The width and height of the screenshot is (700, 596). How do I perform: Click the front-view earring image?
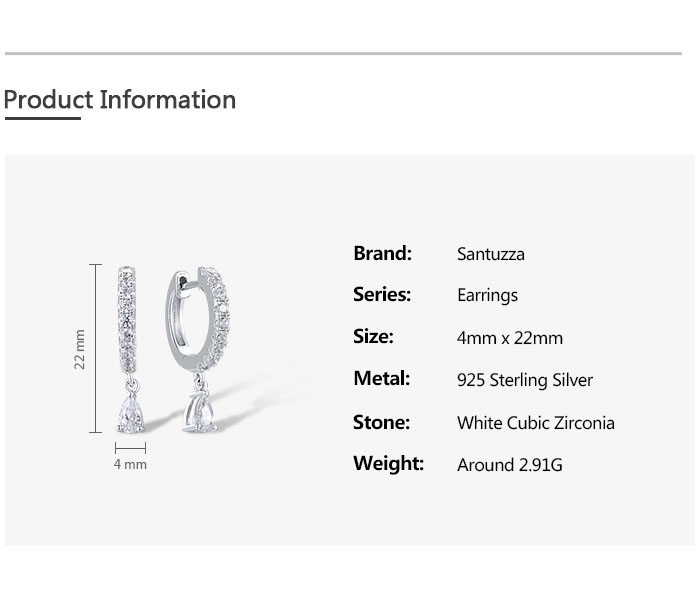129,350
